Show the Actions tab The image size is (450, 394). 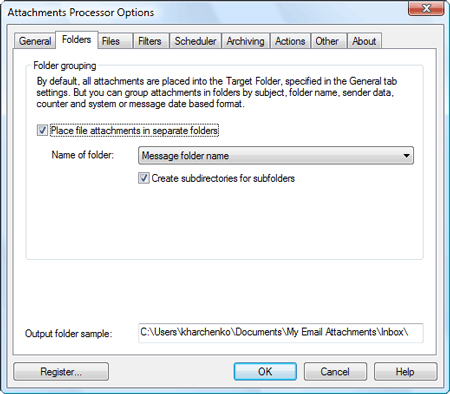(x=290, y=41)
